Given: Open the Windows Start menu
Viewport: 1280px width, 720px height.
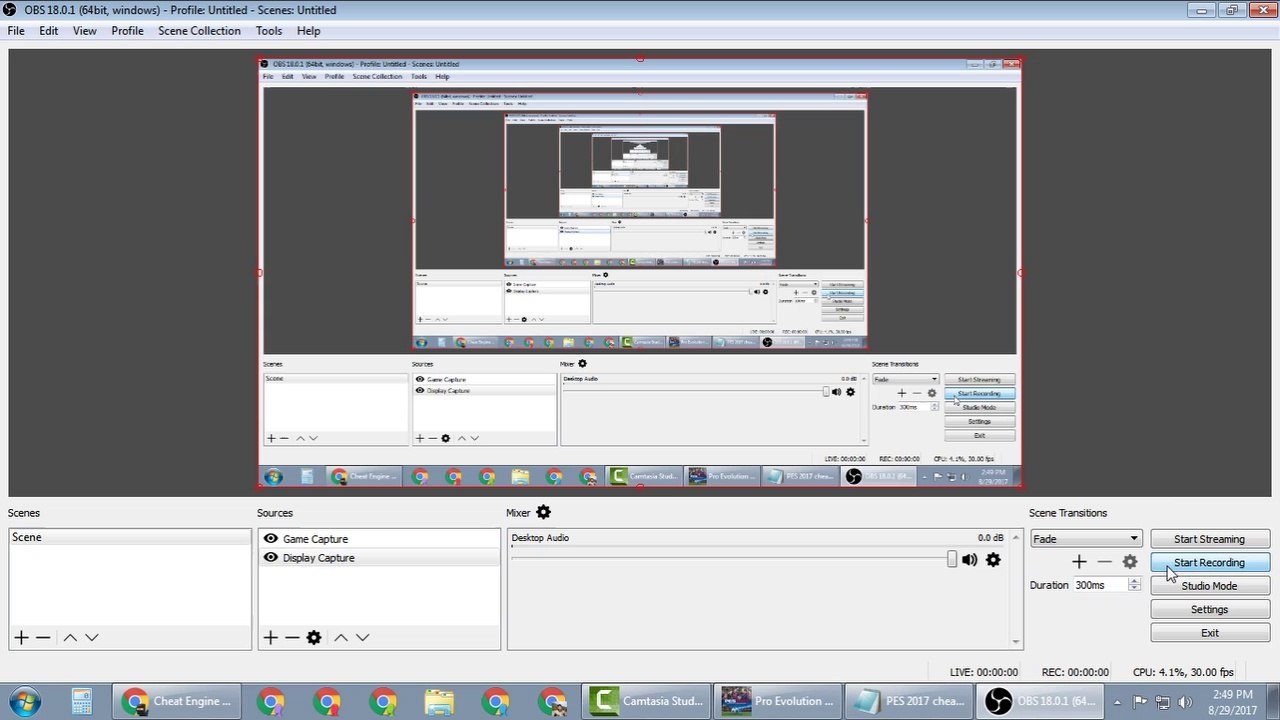Looking at the screenshot, I should 25,701.
